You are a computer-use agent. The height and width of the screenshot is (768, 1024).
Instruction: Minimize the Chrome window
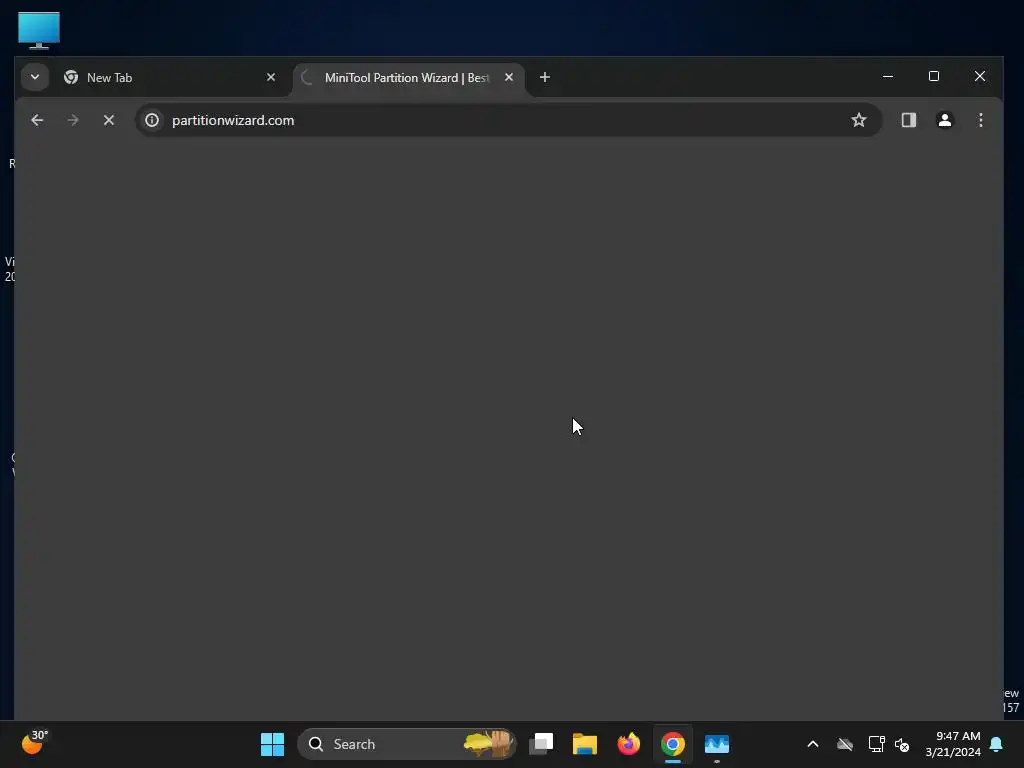[x=888, y=76]
